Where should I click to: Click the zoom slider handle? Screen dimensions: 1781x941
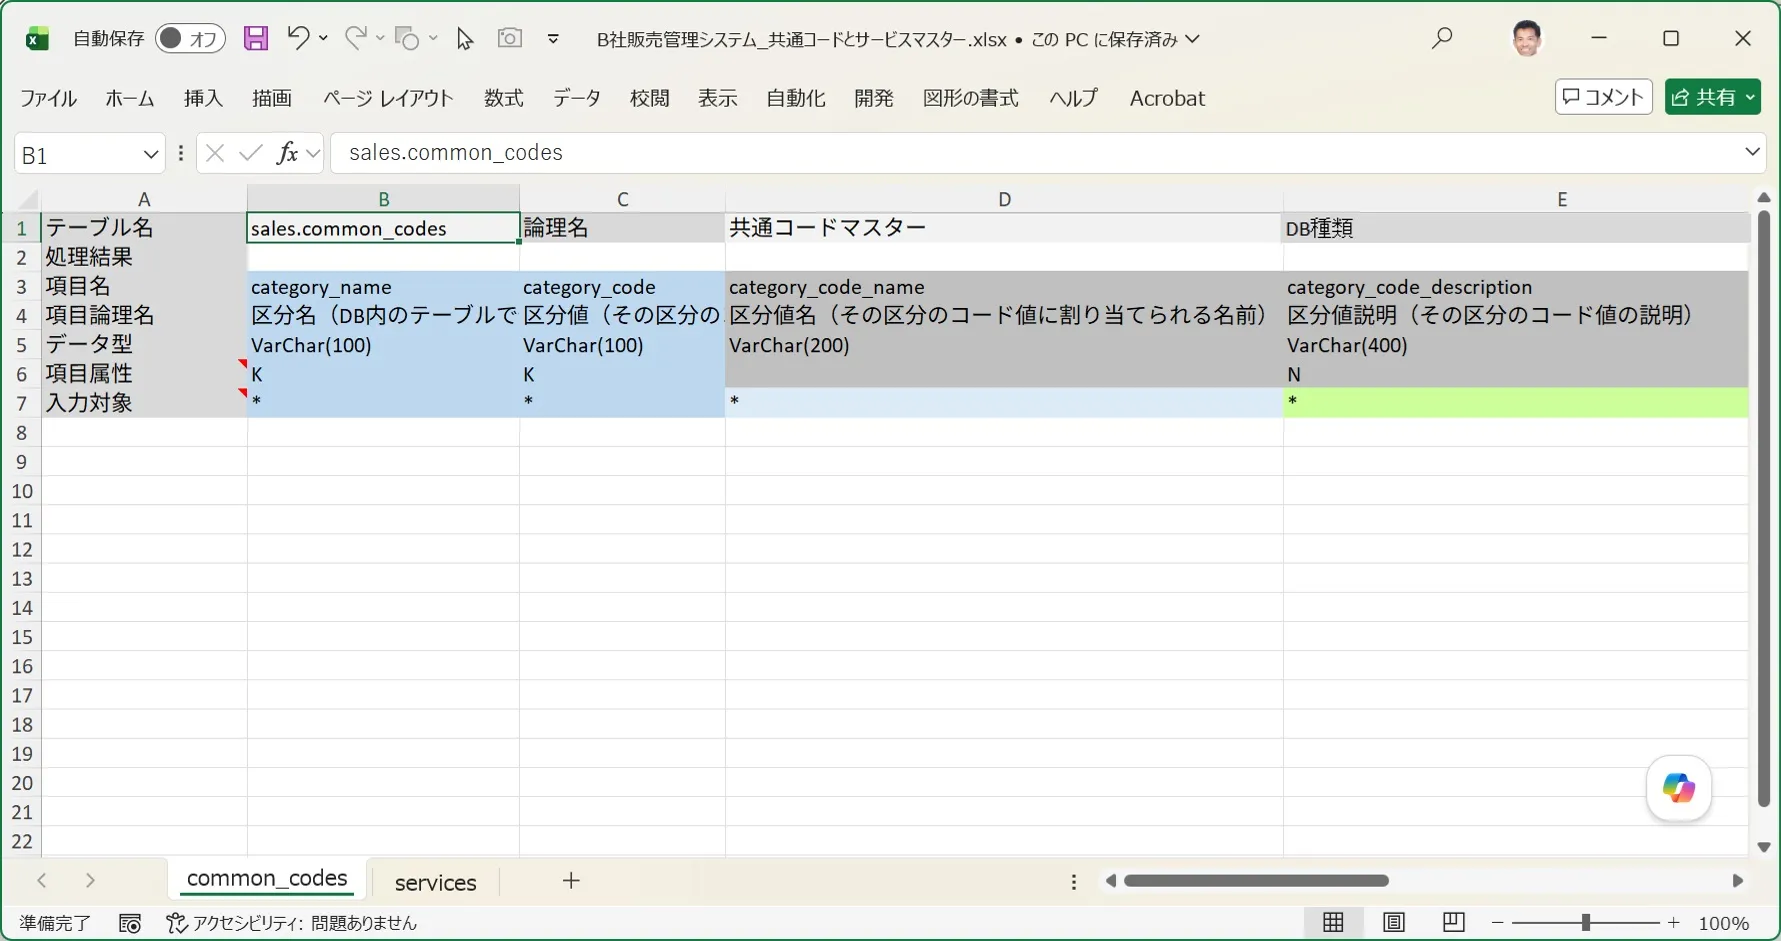click(1586, 923)
